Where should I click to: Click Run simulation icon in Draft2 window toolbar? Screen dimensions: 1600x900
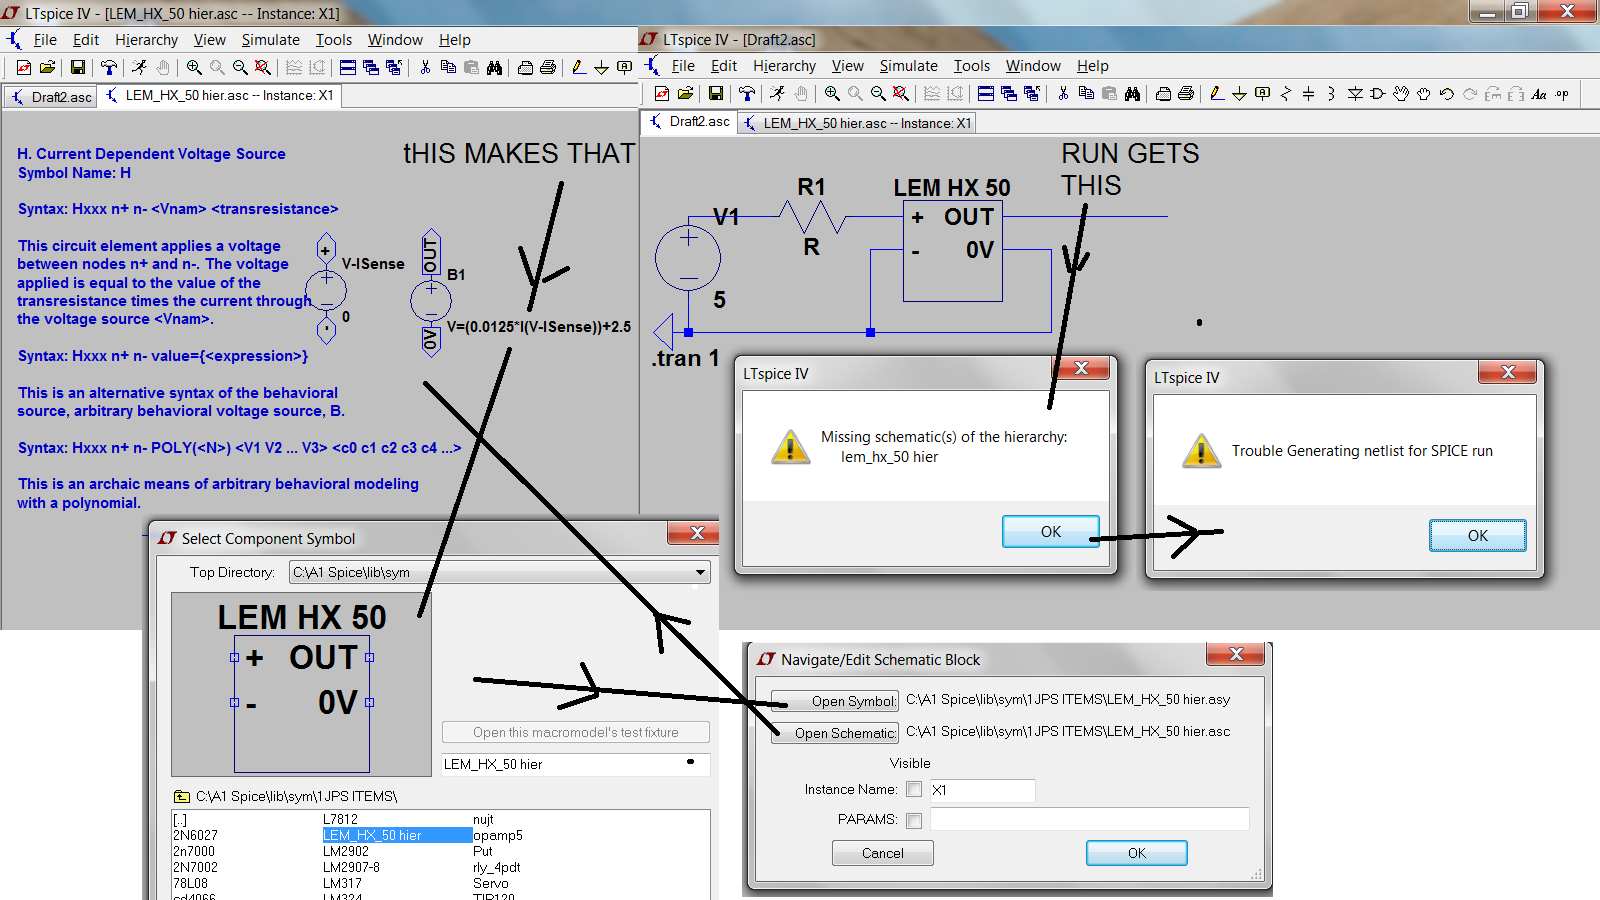777,93
